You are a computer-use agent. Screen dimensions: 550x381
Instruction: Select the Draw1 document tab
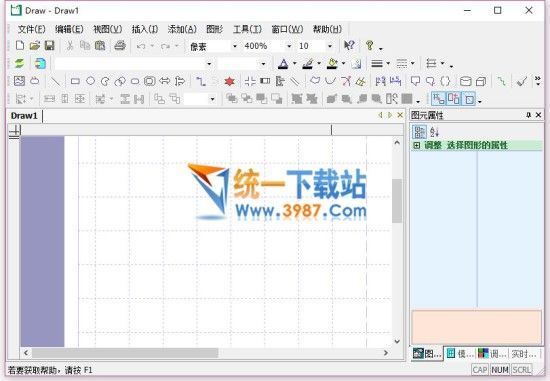(x=24, y=116)
